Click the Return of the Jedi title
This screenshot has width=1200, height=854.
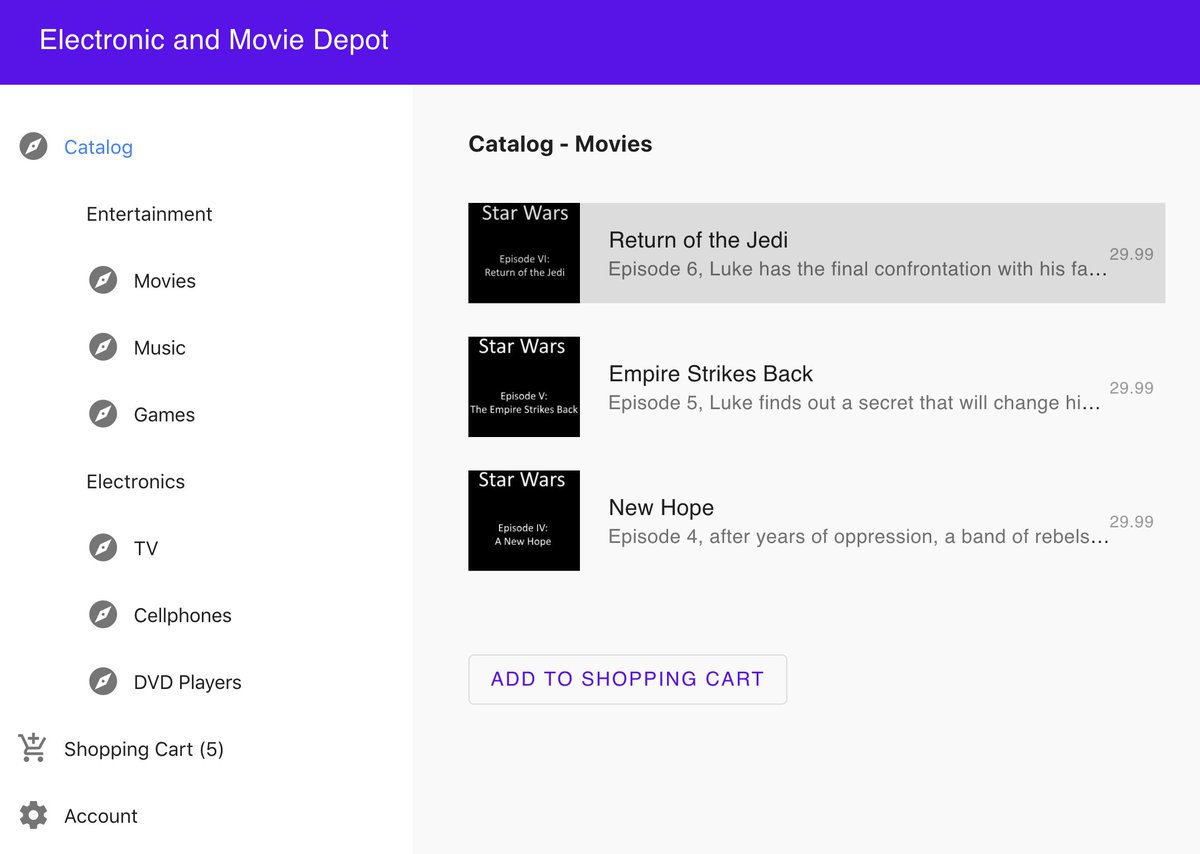pyautogui.click(x=698, y=240)
